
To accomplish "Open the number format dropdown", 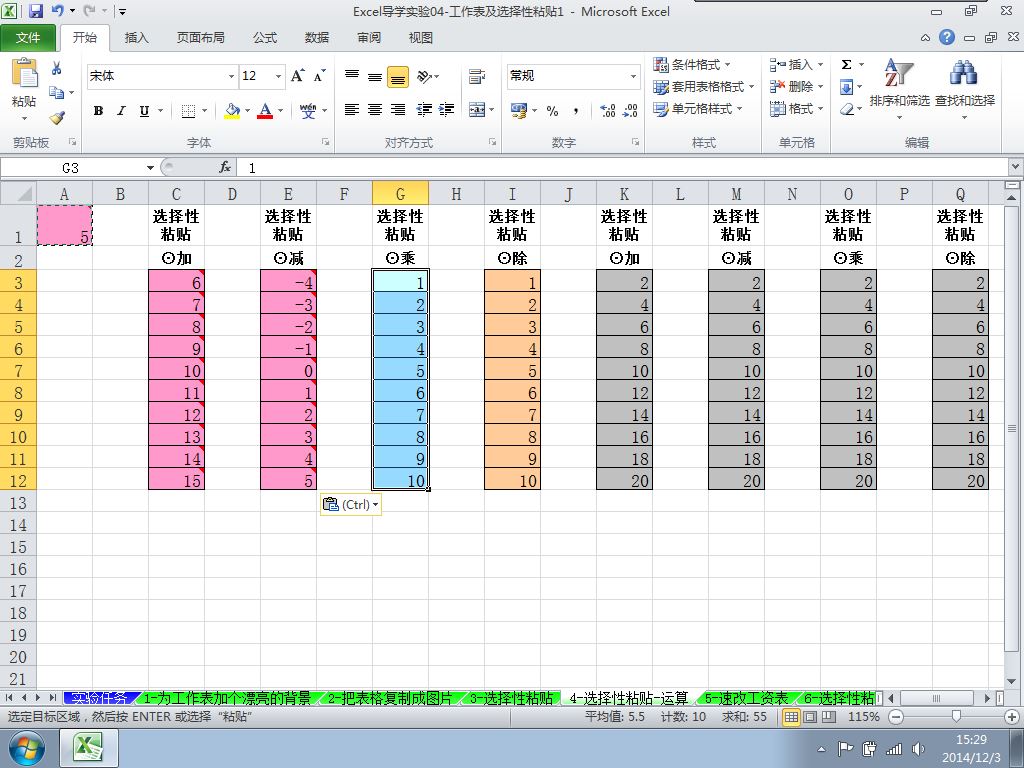I will (x=633, y=76).
